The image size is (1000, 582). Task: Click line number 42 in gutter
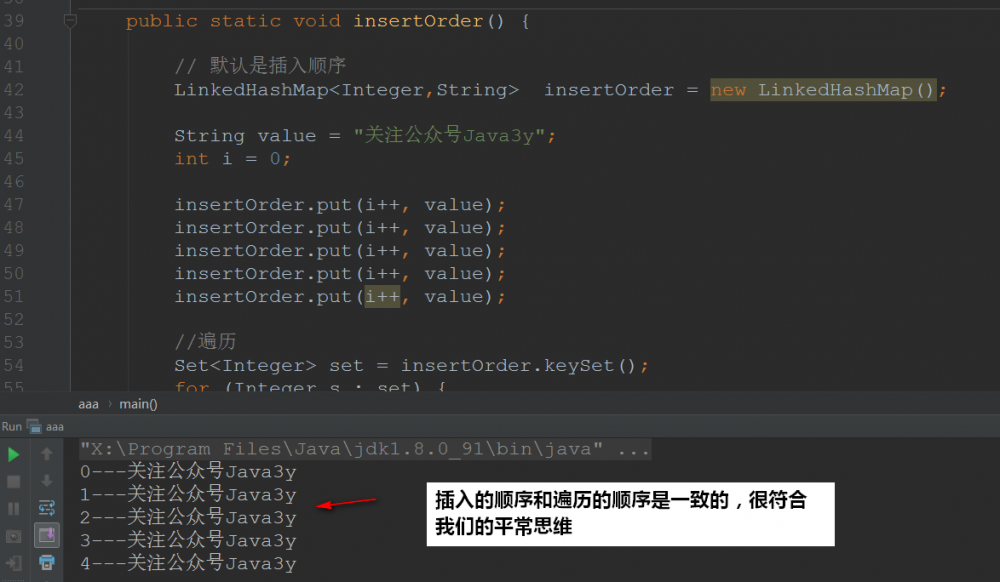click(16, 89)
